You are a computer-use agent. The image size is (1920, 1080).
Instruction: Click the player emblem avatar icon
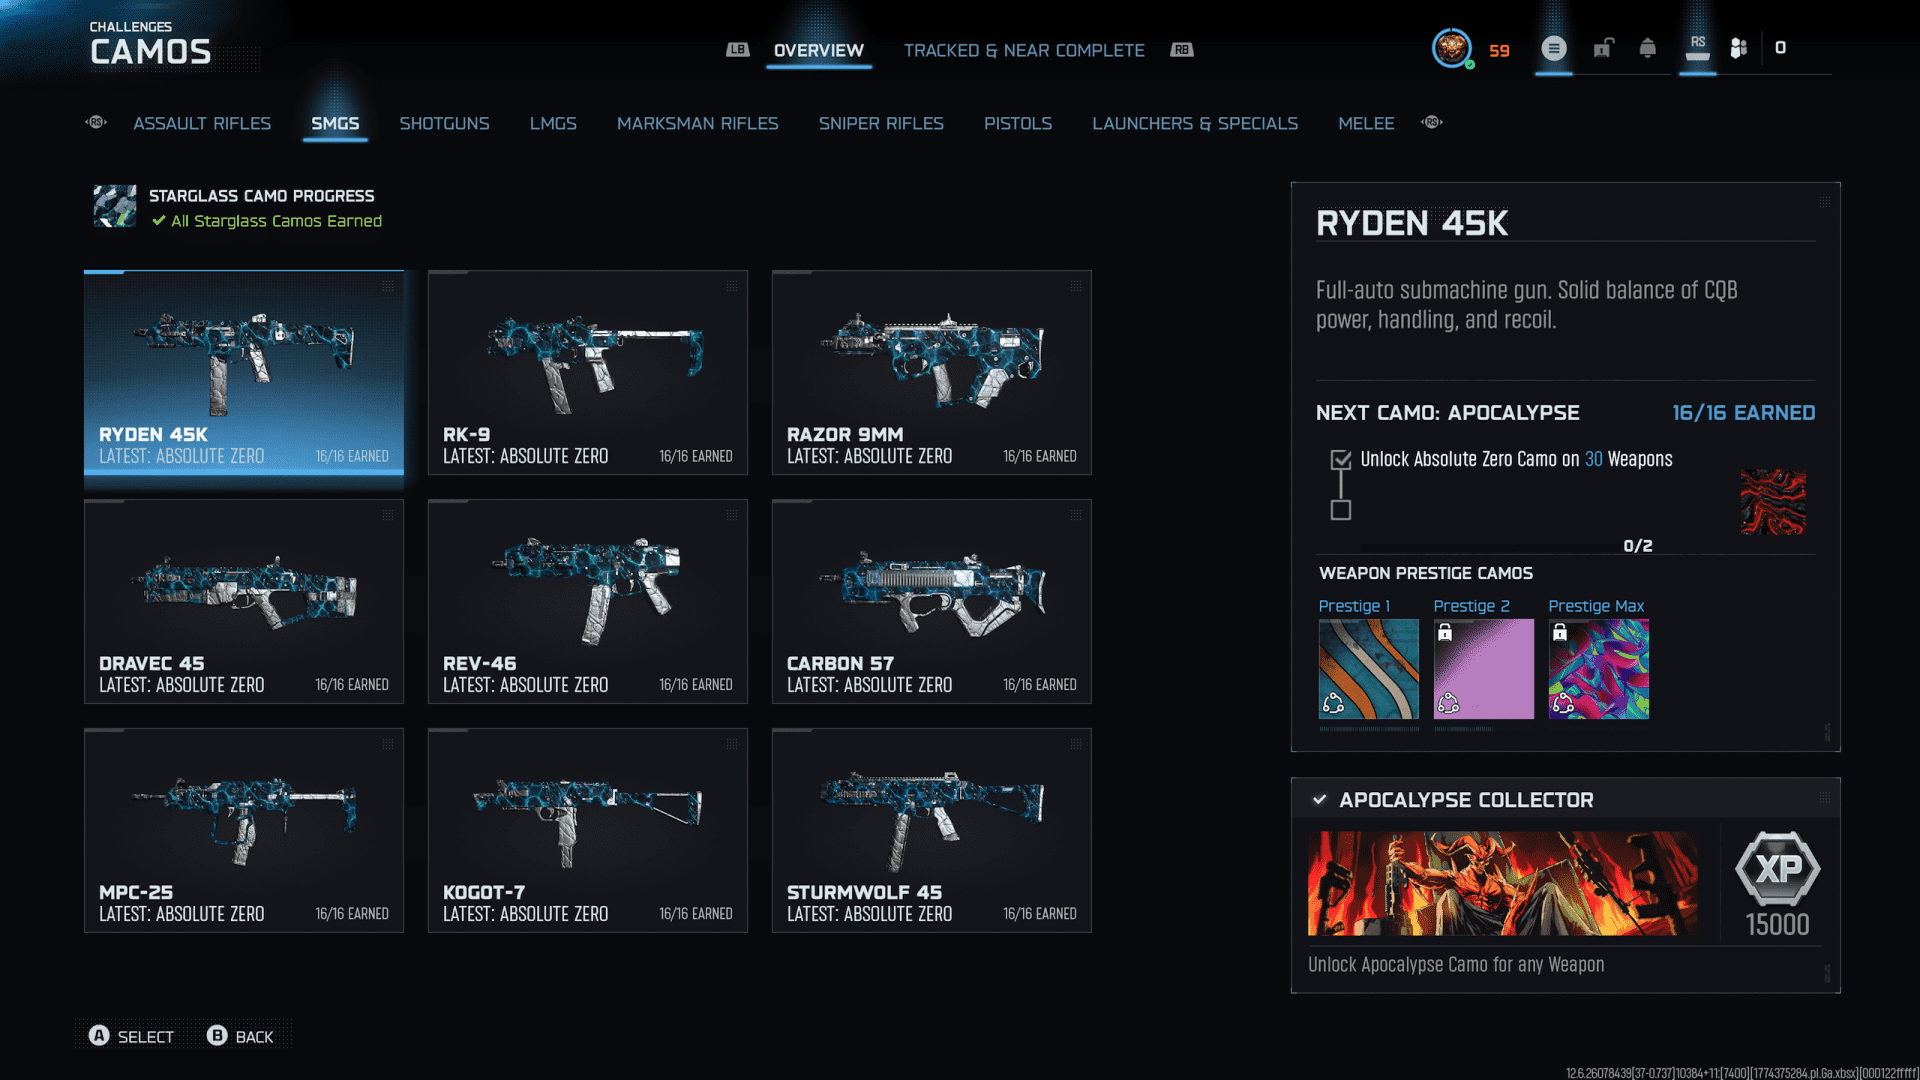click(x=1451, y=48)
